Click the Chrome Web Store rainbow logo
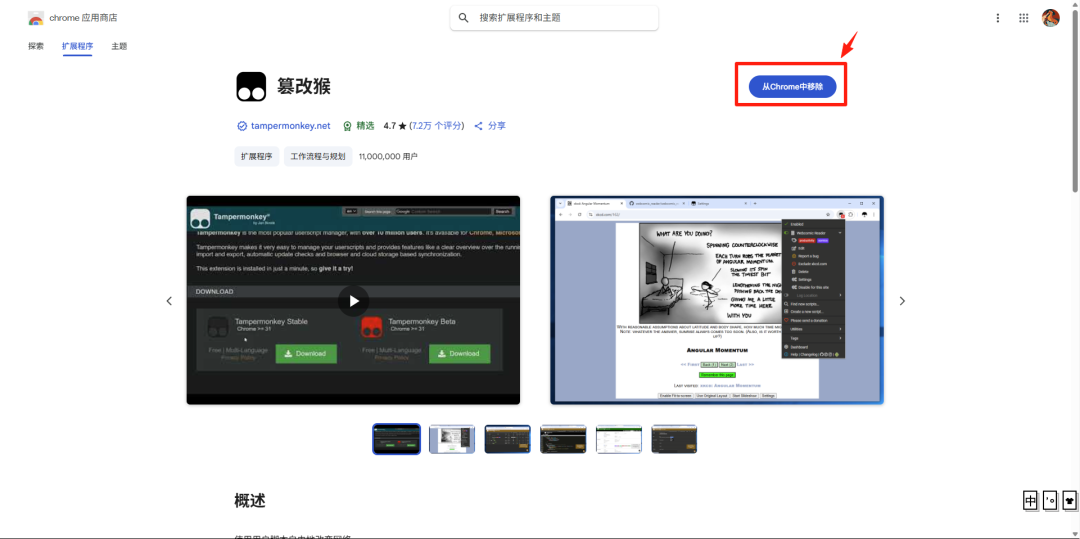Screen dimensions: 1080x539 tap(36, 18)
